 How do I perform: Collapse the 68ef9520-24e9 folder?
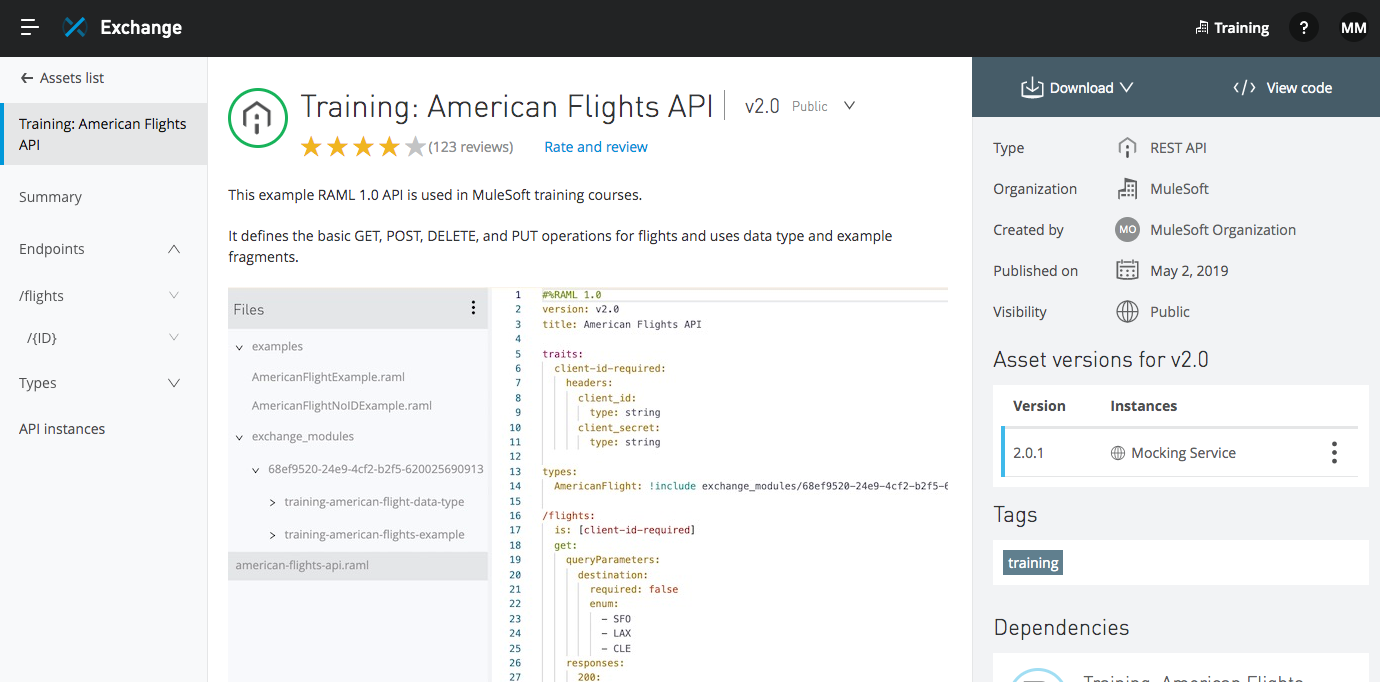(x=256, y=469)
